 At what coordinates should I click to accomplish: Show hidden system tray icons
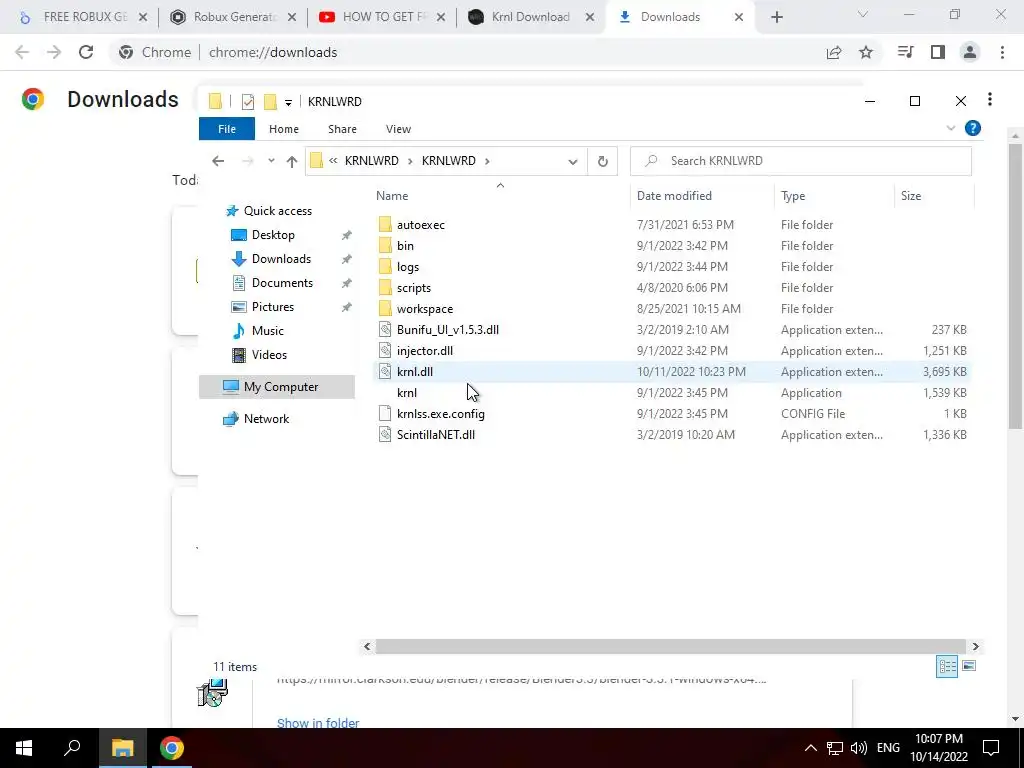click(x=810, y=748)
